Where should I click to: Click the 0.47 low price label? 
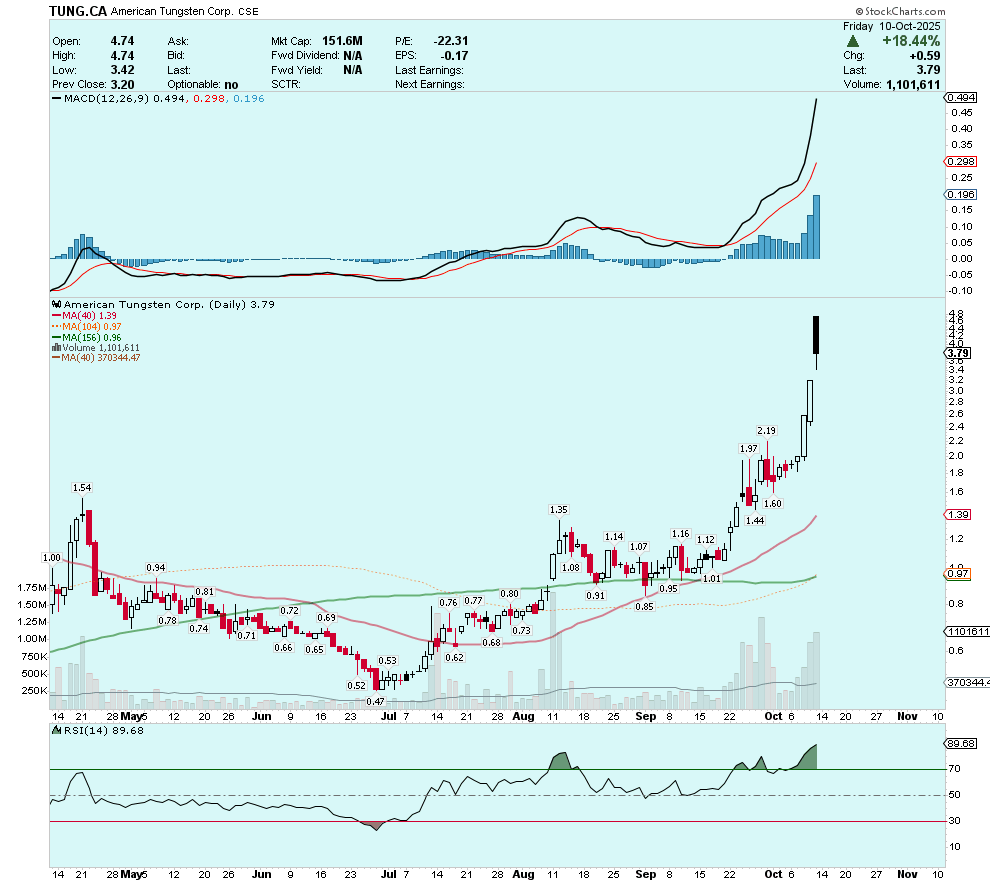pyautogui.click(x=375, y=701)
